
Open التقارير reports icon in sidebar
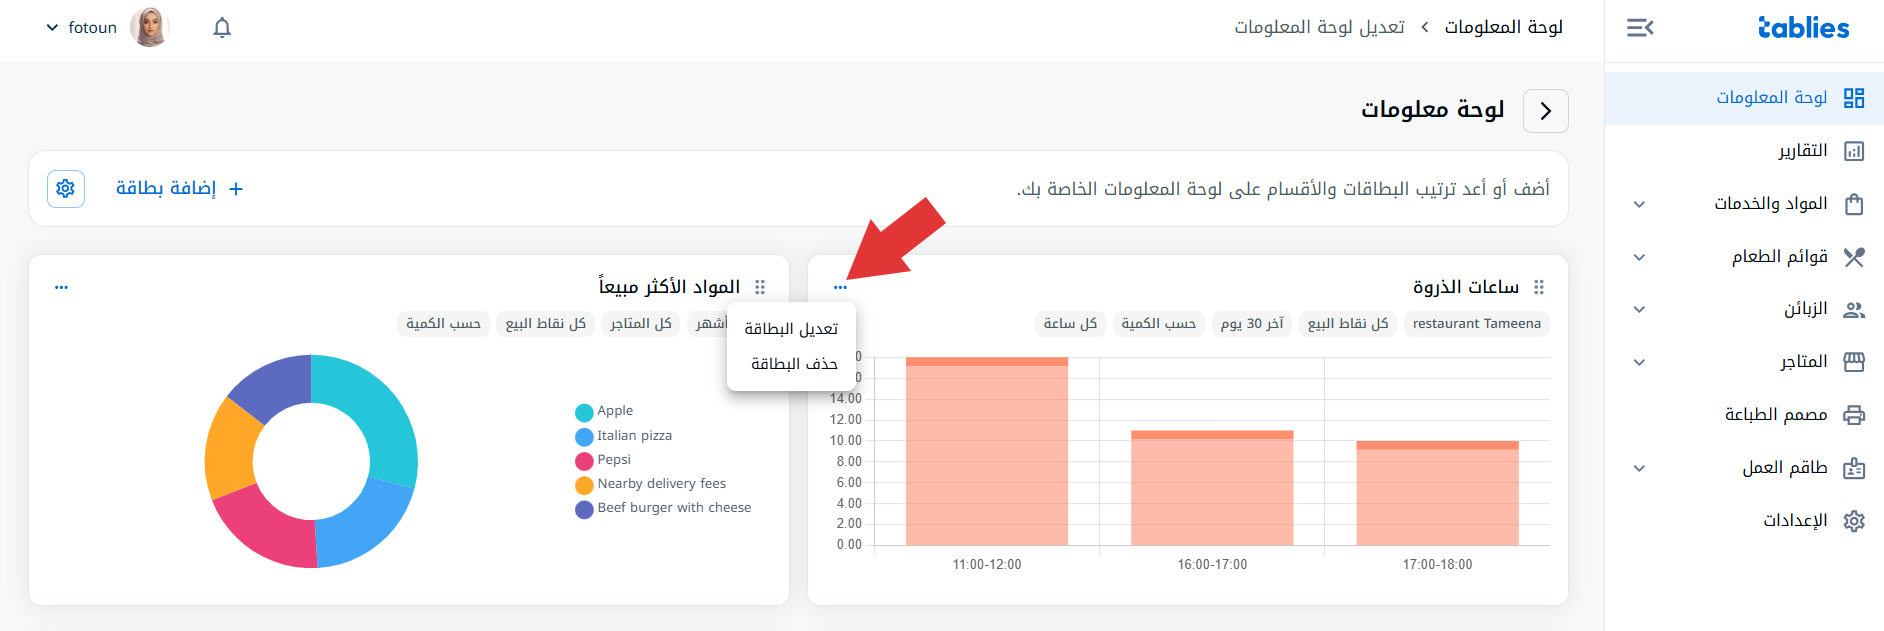[x=1854, y=151]
